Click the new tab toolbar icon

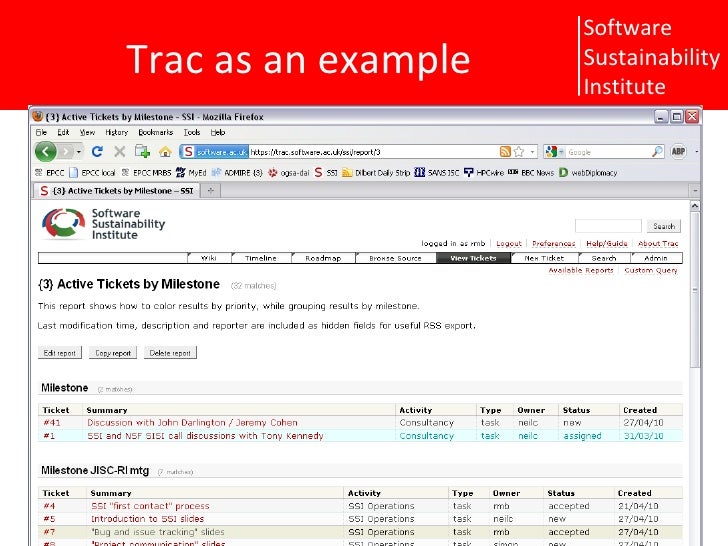tap(142, 151)
